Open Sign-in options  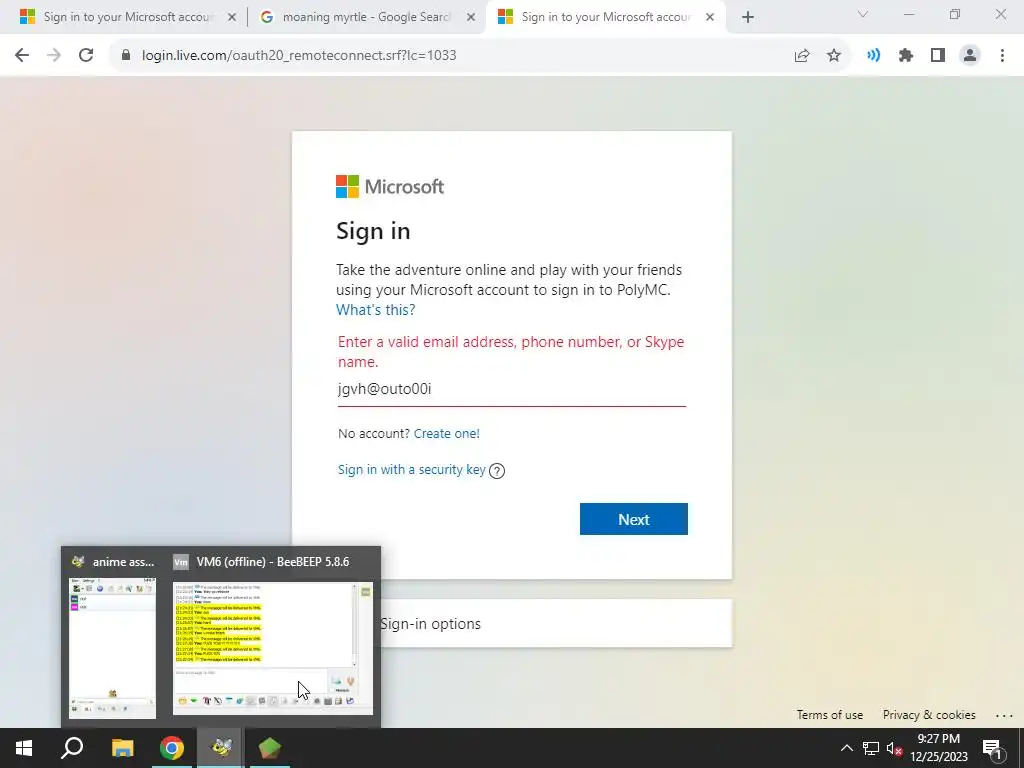[430, 624]
